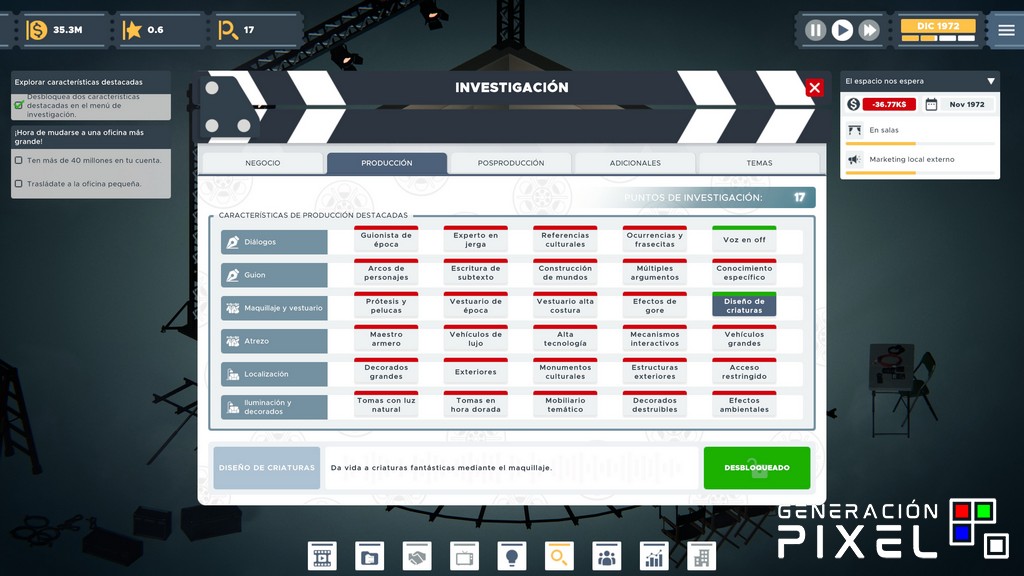
Task: Open the film projects icon in the taskbar
Action: click(321, 555)
